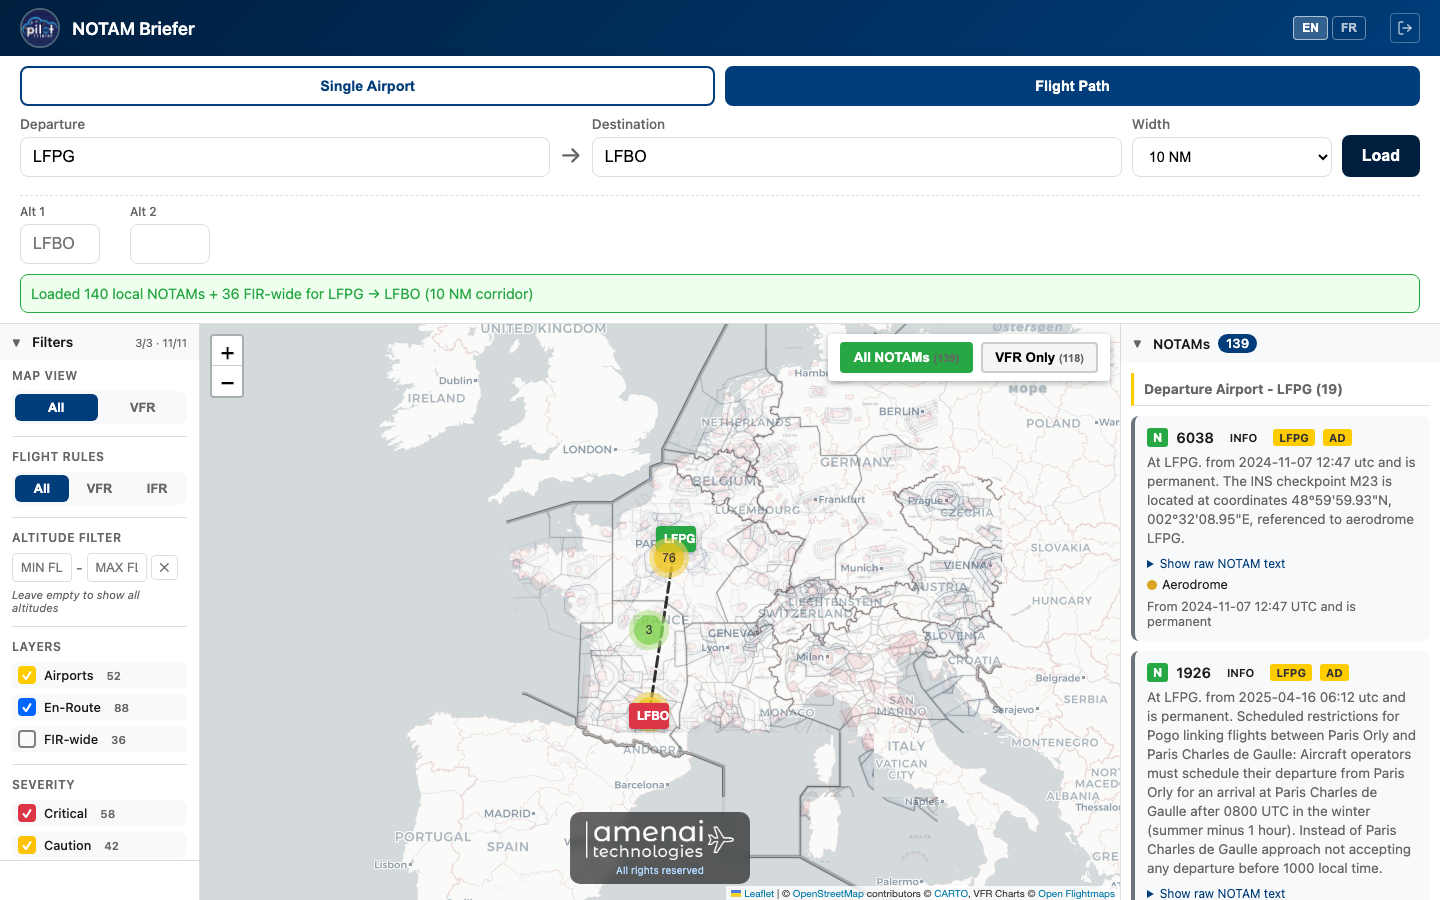
Task: Zoom in on the map
Action: point(227,352)
